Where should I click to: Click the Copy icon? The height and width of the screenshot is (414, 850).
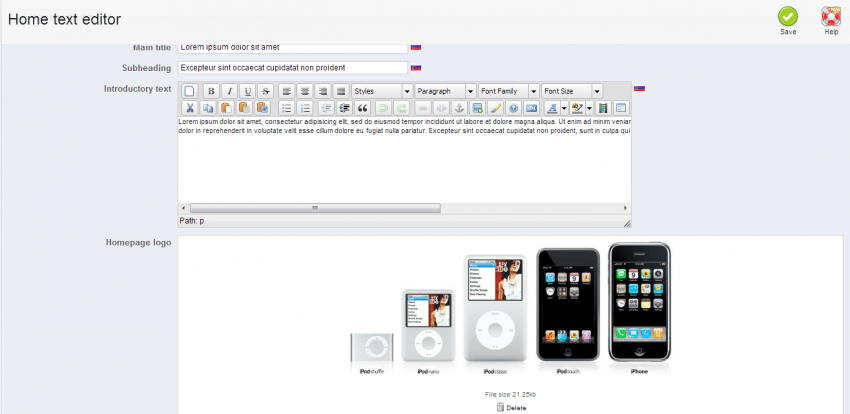(207, 107)
